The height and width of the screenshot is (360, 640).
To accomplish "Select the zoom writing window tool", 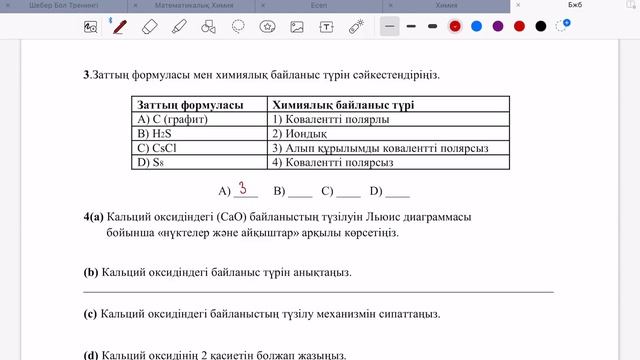I will point(90,27).
